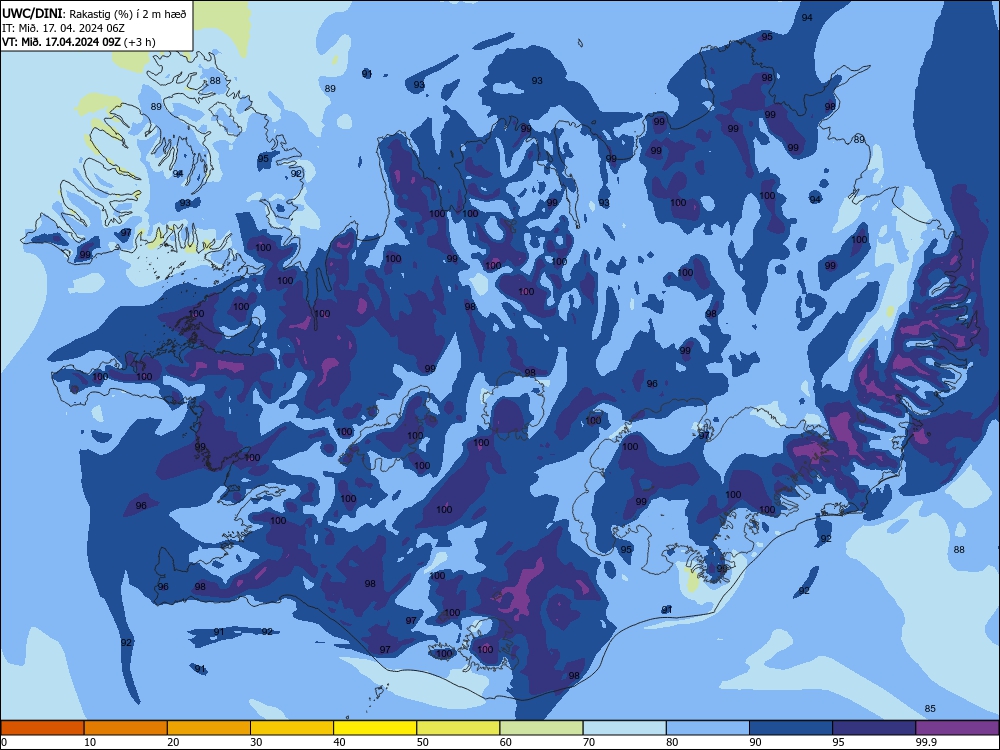
Task: Pick the dark orange 0–10 legend swatch
Action: [42, 728]
